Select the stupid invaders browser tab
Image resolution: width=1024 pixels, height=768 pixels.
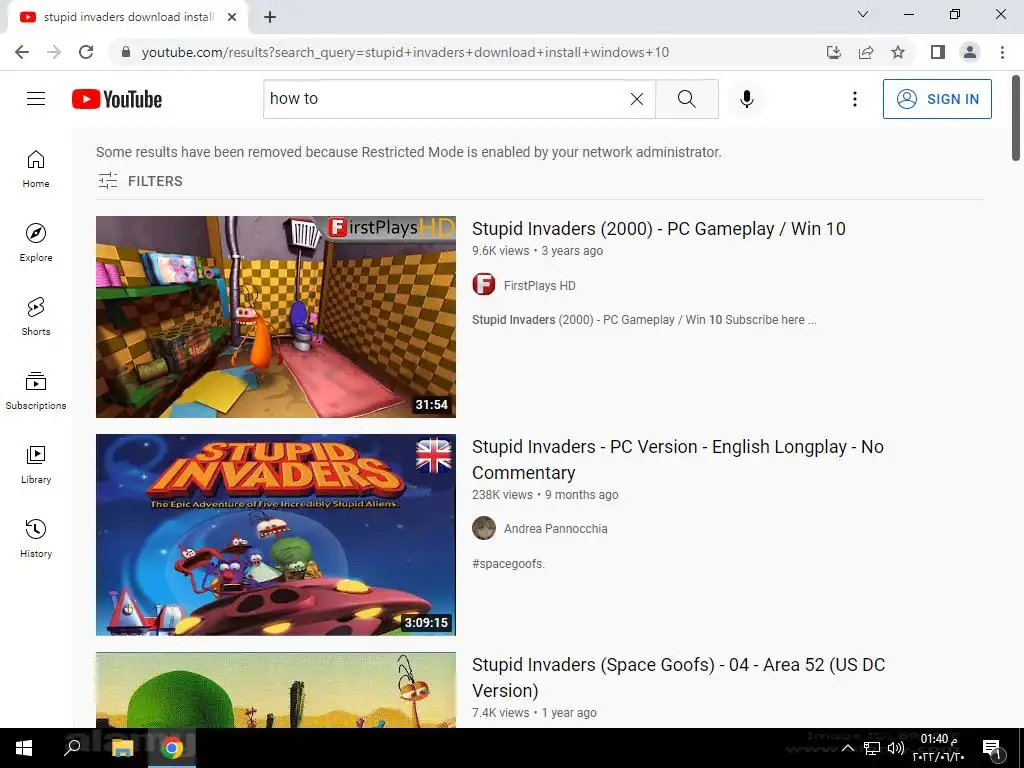[128, 17]
